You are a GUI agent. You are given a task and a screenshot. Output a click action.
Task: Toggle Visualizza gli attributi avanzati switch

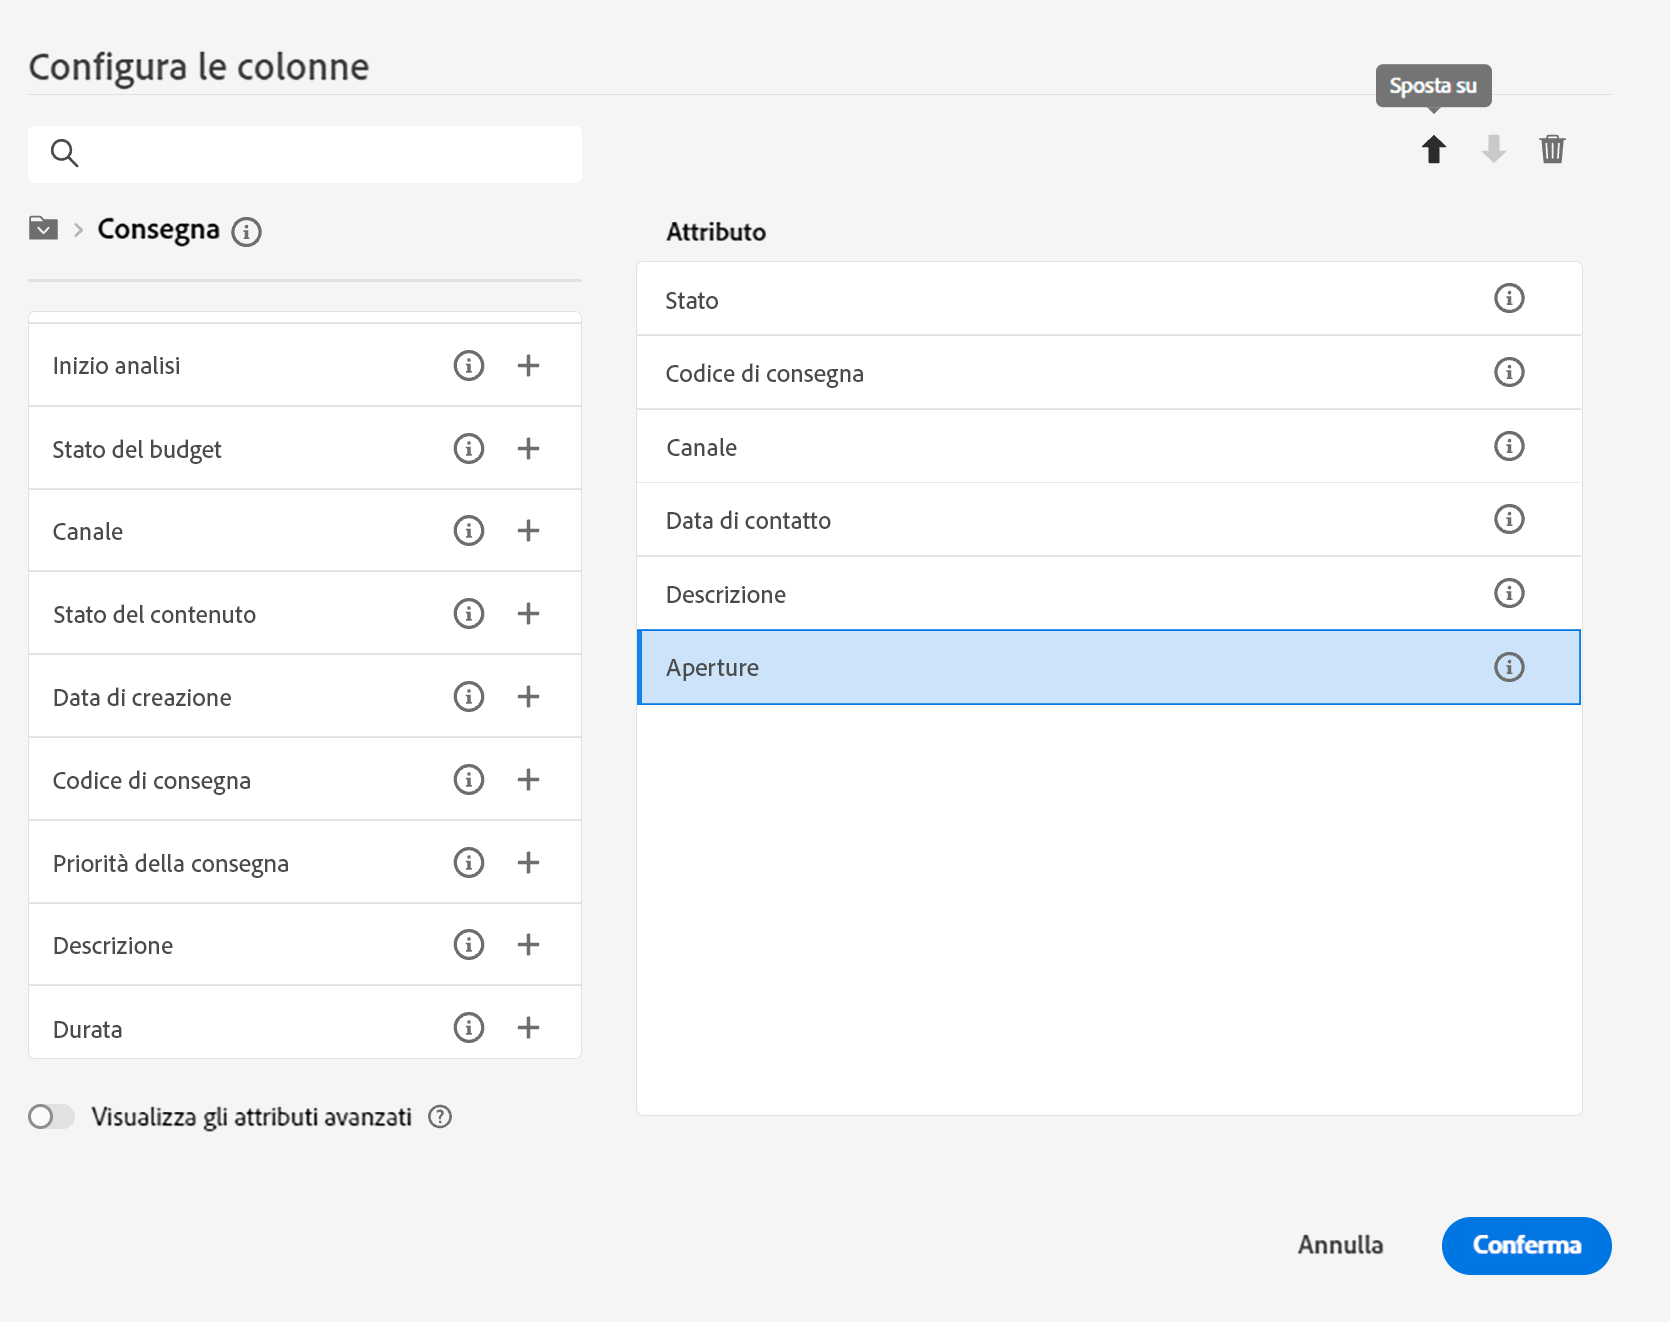51,1117
